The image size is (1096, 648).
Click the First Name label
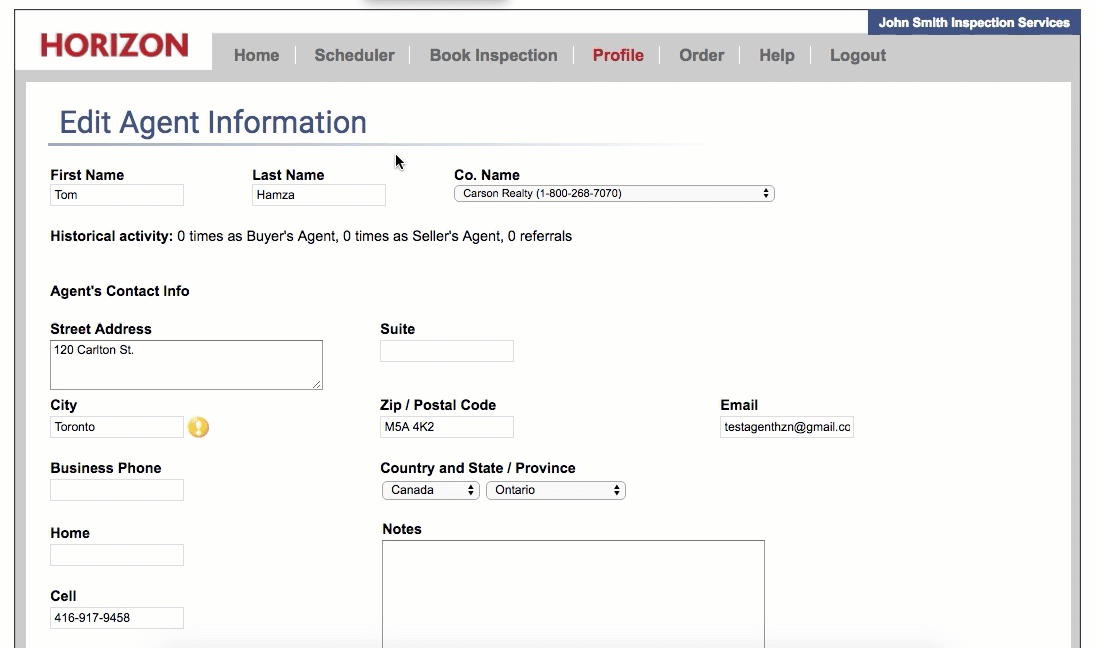pyautogui.click(x=87, y=175)
